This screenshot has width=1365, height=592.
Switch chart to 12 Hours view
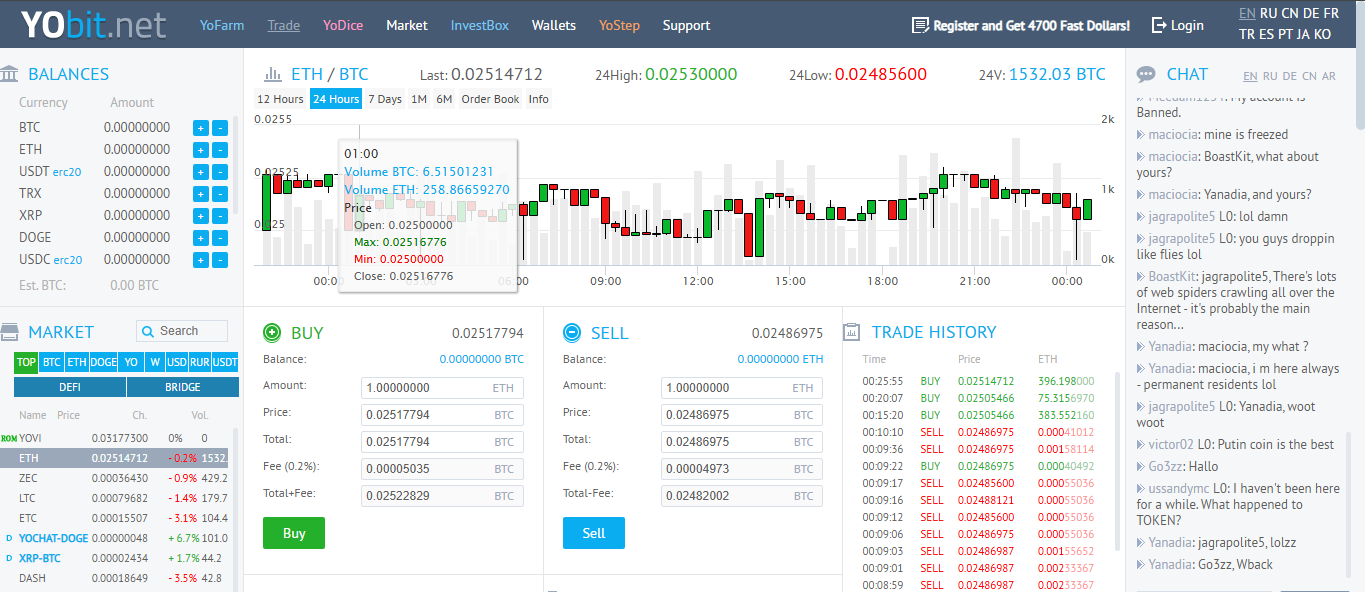click(280, 99)
